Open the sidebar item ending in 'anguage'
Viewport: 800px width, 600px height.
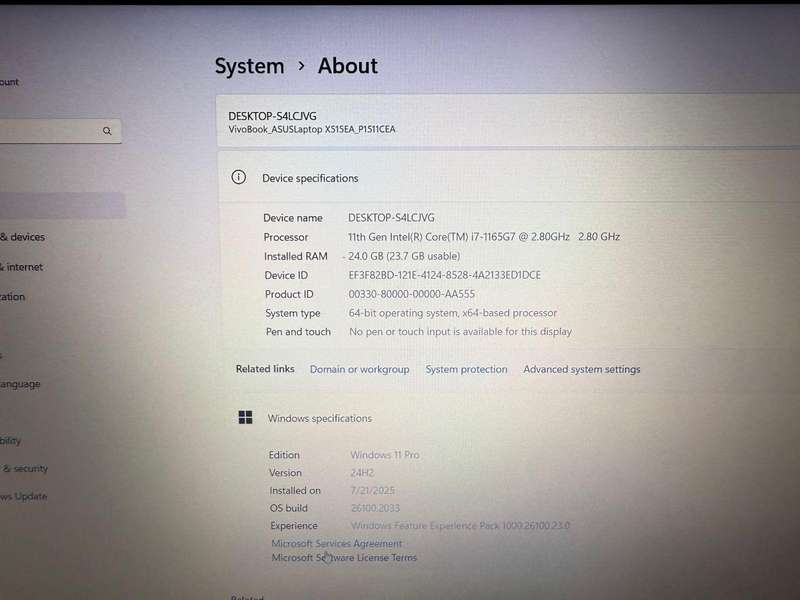tap(20, 384)
